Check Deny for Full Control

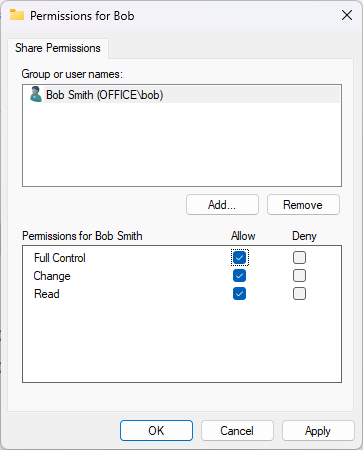click(299, 258)
